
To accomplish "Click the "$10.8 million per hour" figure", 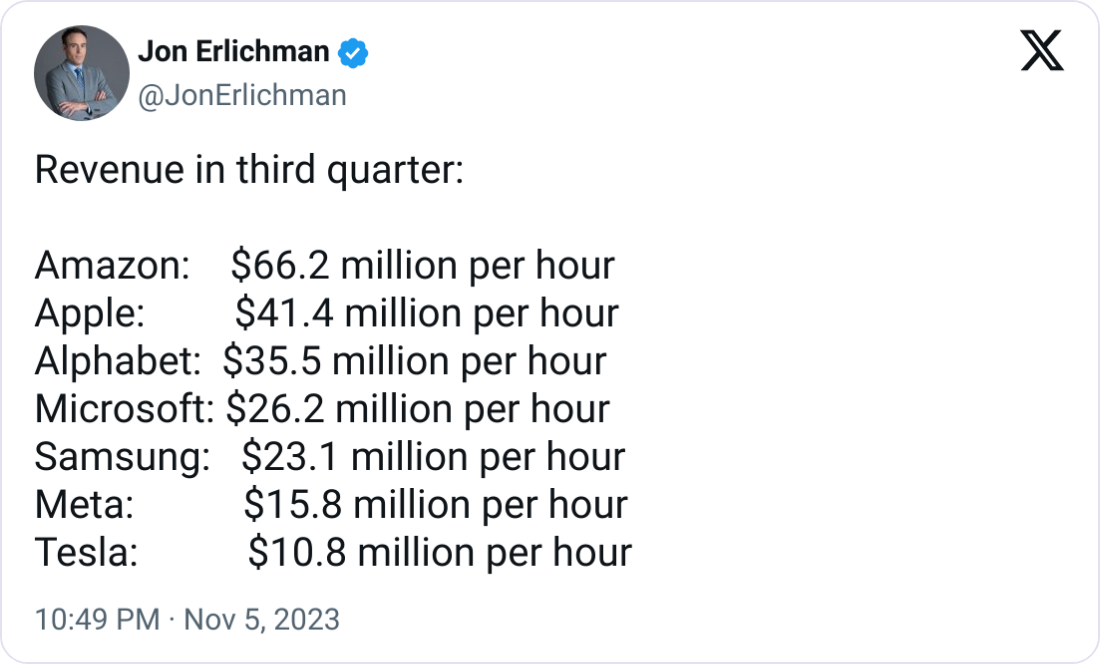I will (x=440, y=552).
